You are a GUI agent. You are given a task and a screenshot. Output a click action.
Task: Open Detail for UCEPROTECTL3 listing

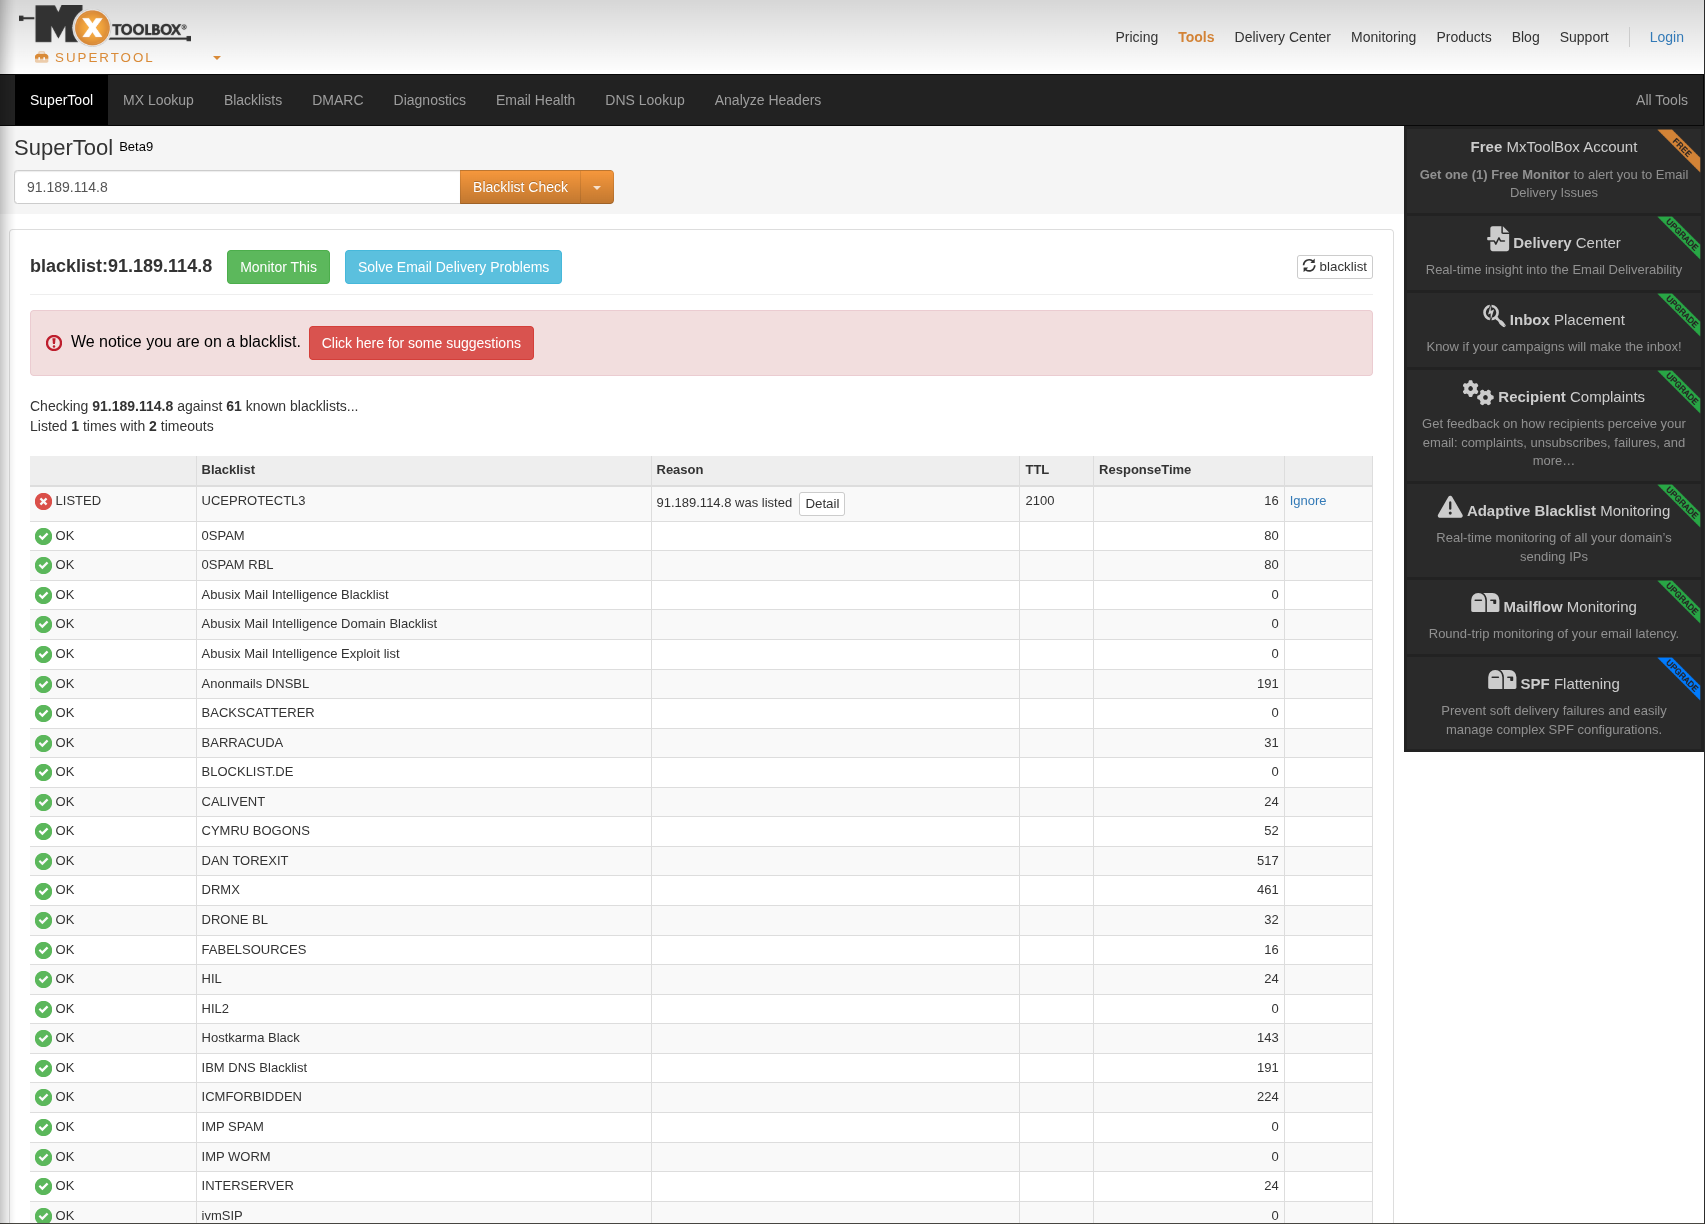[822, 503]
